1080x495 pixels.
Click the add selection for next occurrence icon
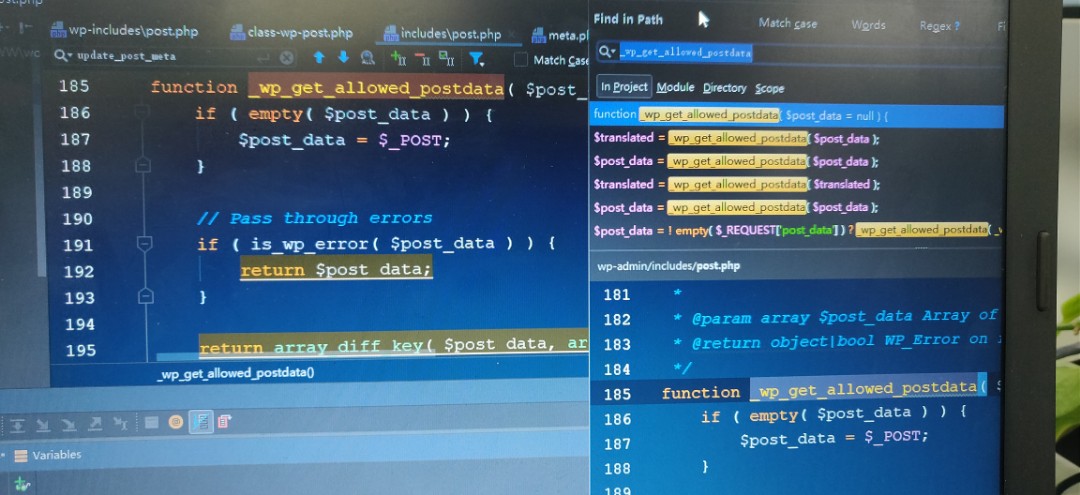pyautogui.click(x=398, y=58)
